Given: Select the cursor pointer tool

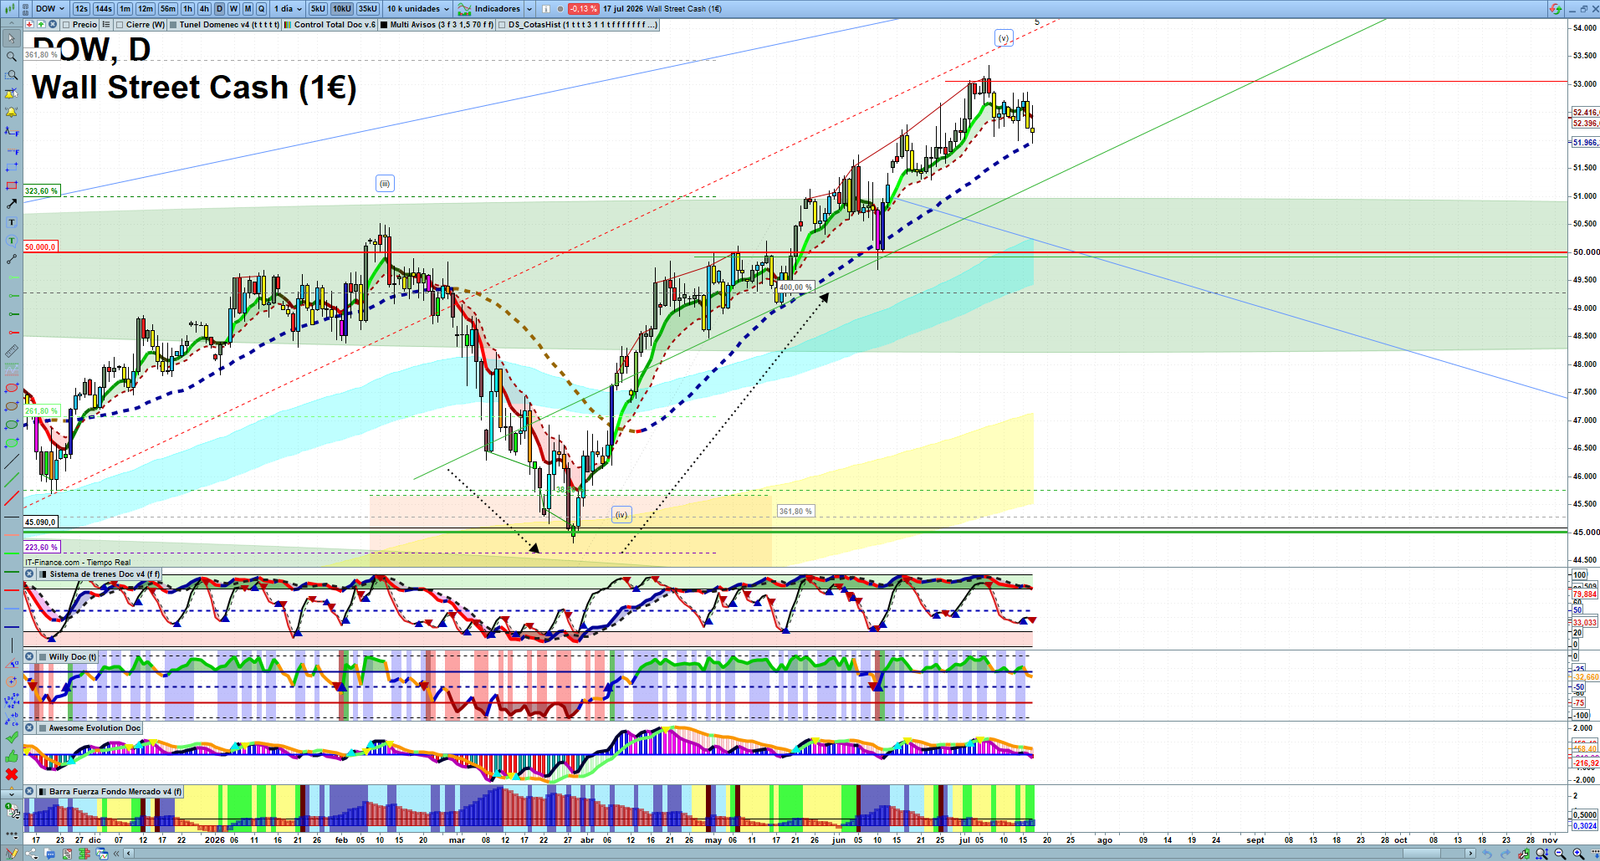Looking at the screenshot, I should [11, 38].
